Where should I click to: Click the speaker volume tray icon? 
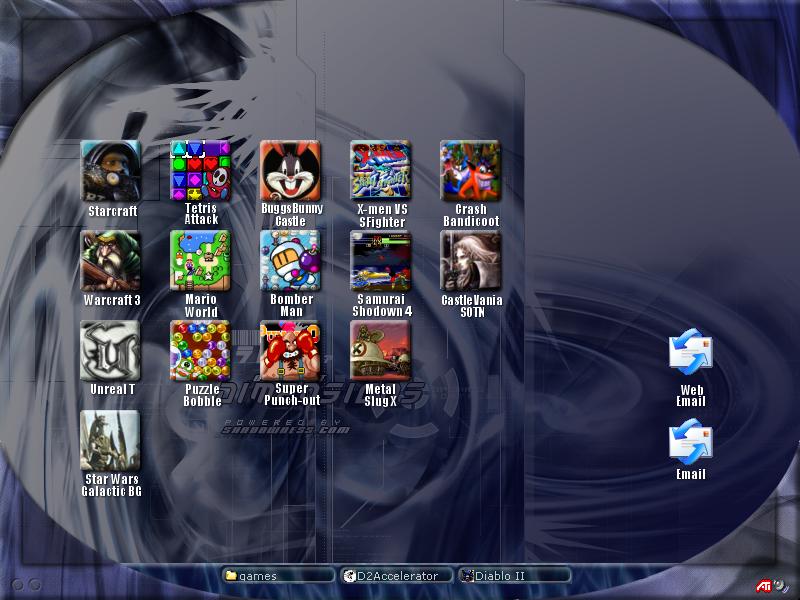point(781,585)
